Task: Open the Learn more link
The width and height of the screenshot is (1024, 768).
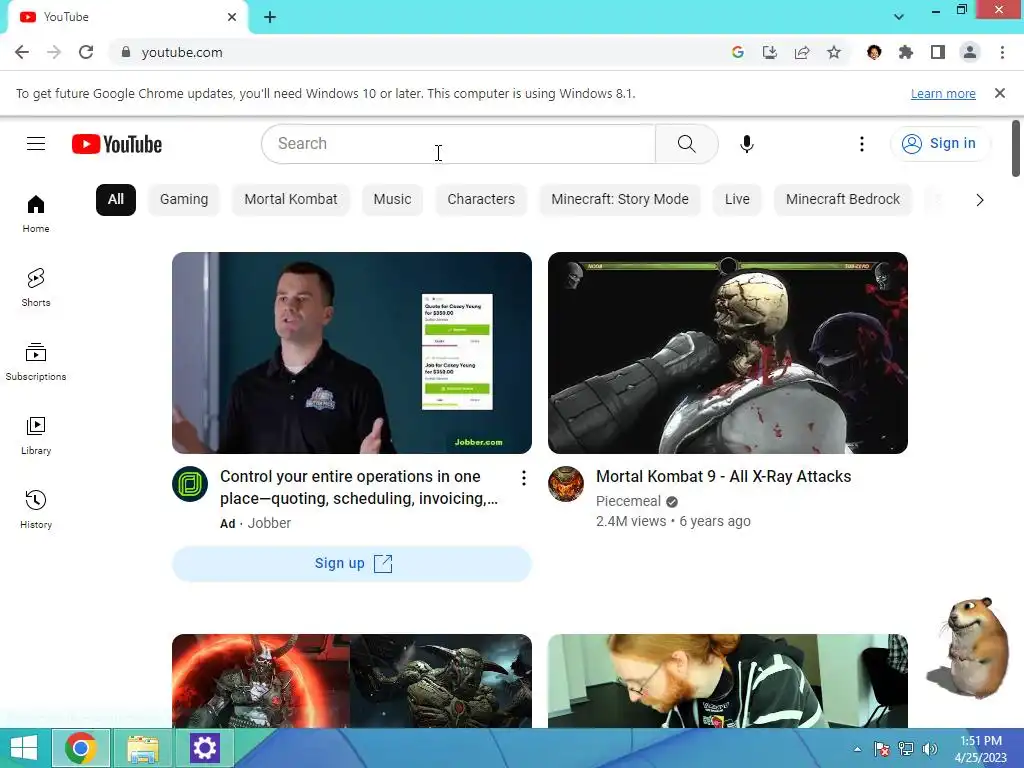Action: pos(943,93)
